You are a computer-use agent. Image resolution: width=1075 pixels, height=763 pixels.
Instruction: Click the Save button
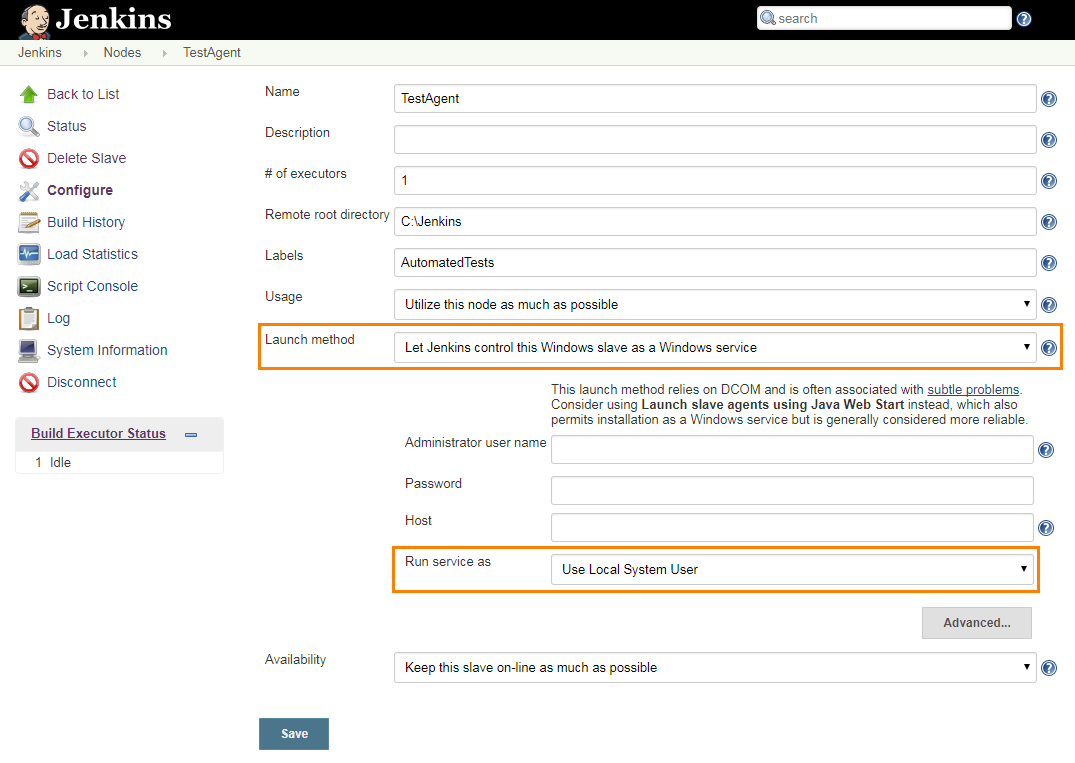[294, 734]
